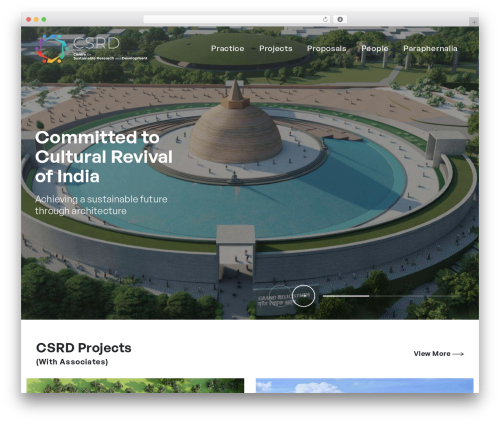The width and height of the screenshot is (500, 423).
Task: Open a new browser tab with the plus button
Action: [474, 22]
